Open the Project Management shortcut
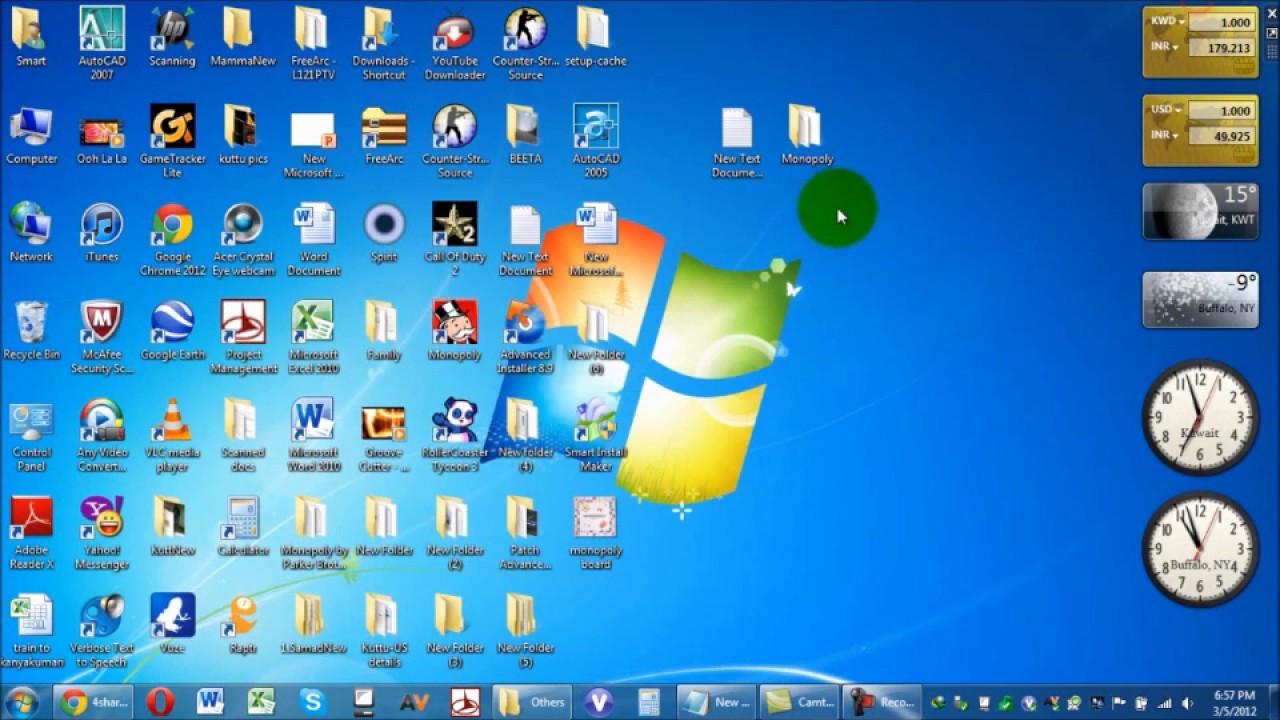Screen dimensions: 1280x720 pos(243,338)
